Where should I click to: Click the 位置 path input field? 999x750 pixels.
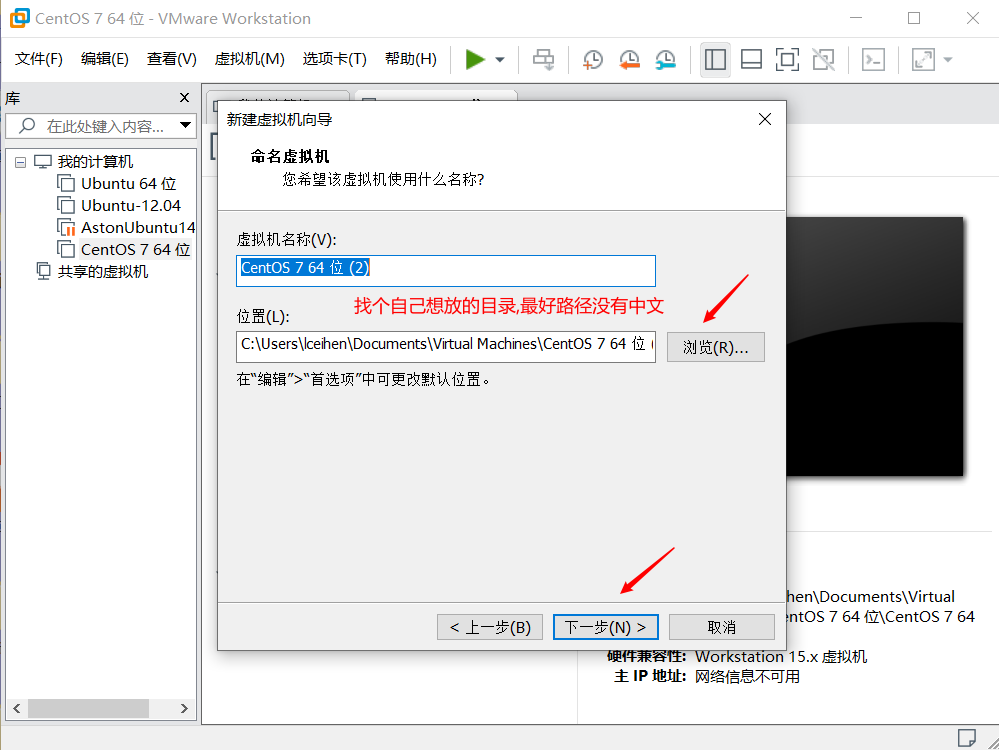[445, 347]
